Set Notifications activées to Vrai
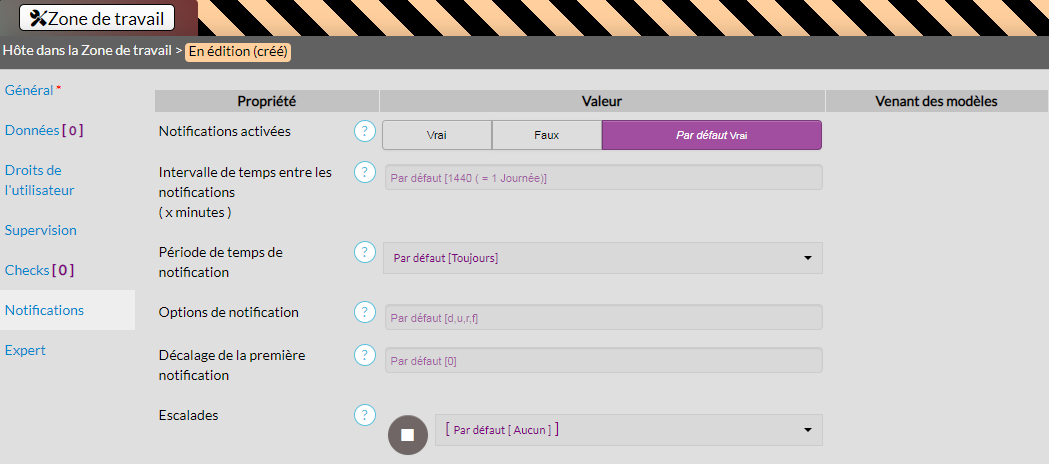1049x464 pixels. click(x=437, y=135)
